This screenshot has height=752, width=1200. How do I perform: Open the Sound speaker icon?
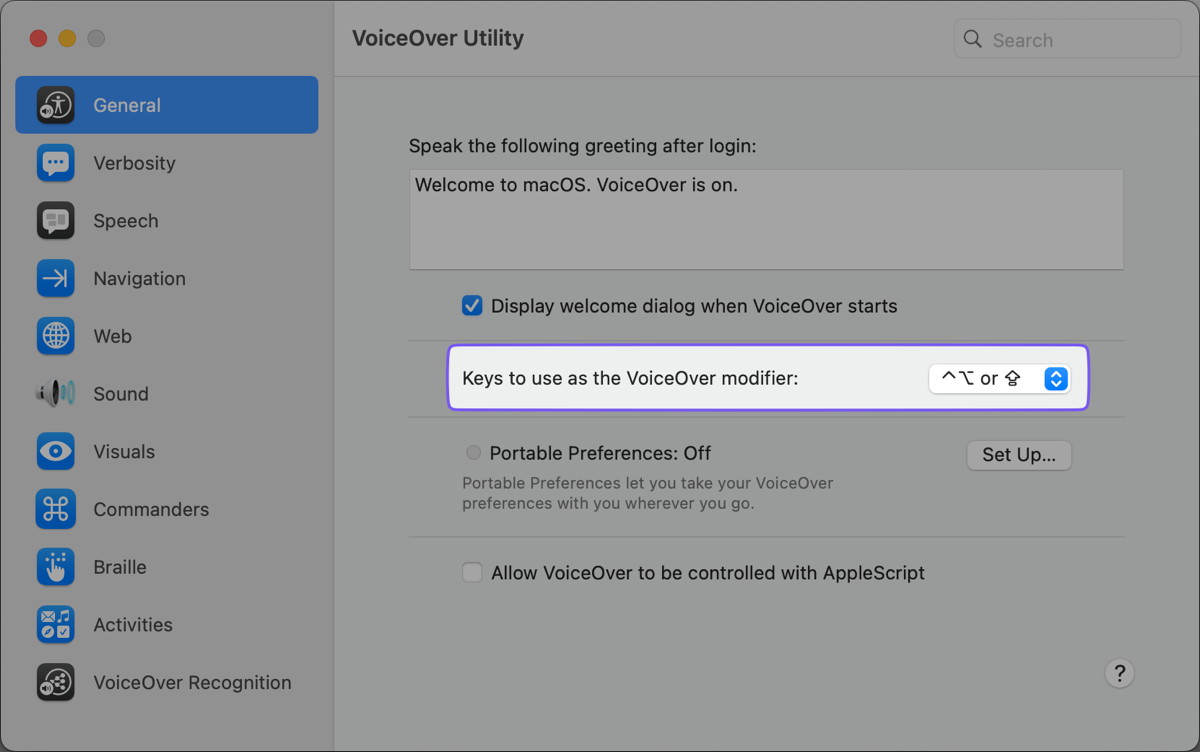click(x=56, y=394)
